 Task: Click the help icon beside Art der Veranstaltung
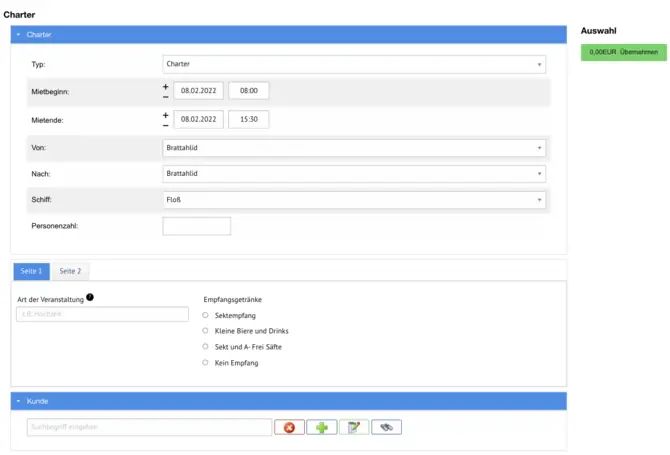(x=90, y=297)
